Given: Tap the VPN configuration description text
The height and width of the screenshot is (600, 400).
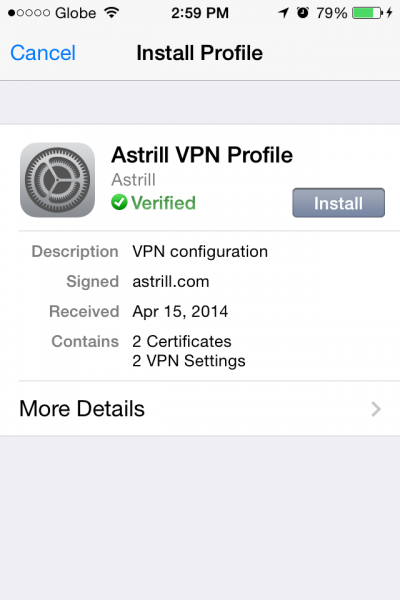Looking at the screenshot, I should (x=200, y=252).
